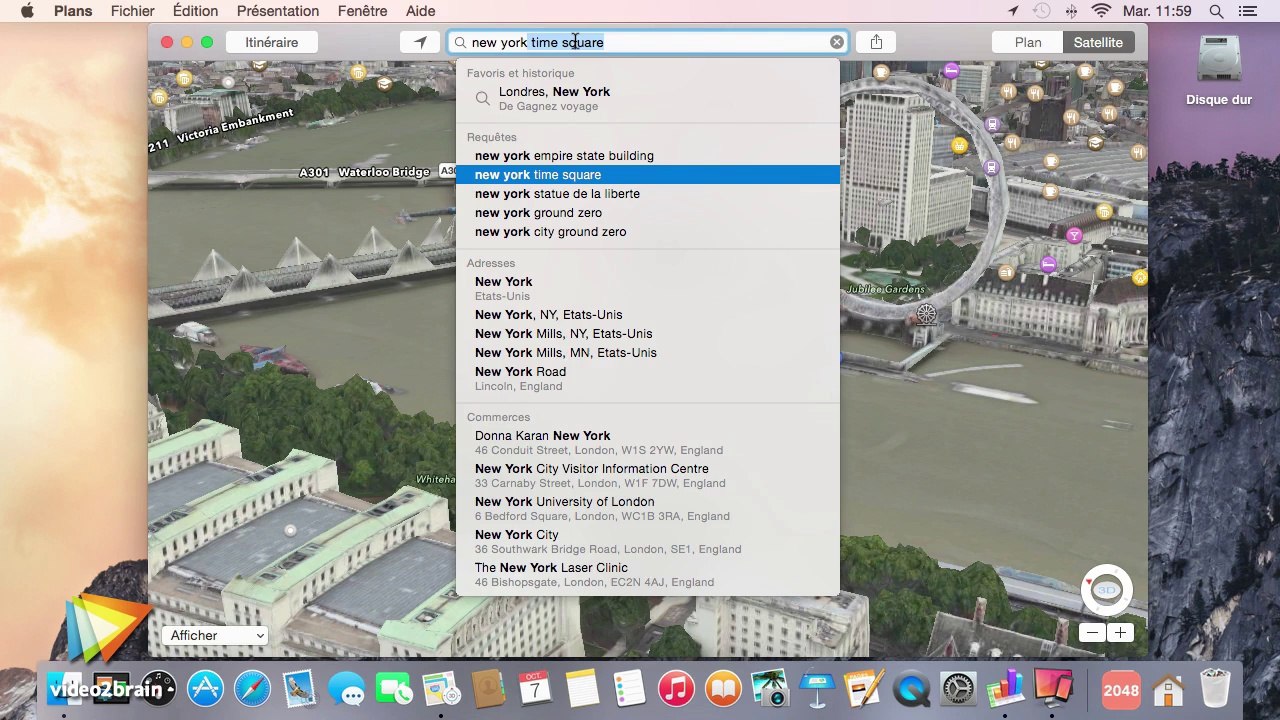The image size is (1280, 720).
Task: Choose highlighted suggestion new york time square
Action: point(648,175)
